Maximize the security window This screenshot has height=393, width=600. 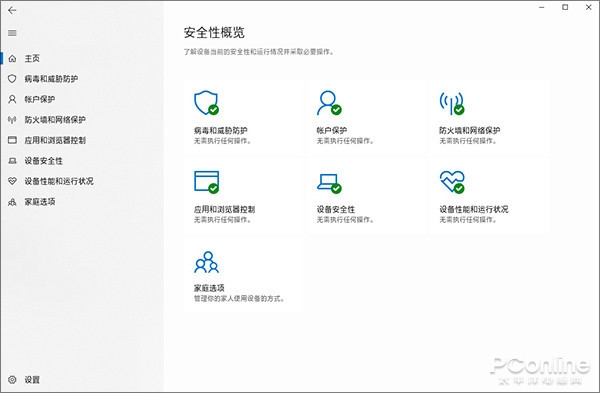tap(565, 7)
